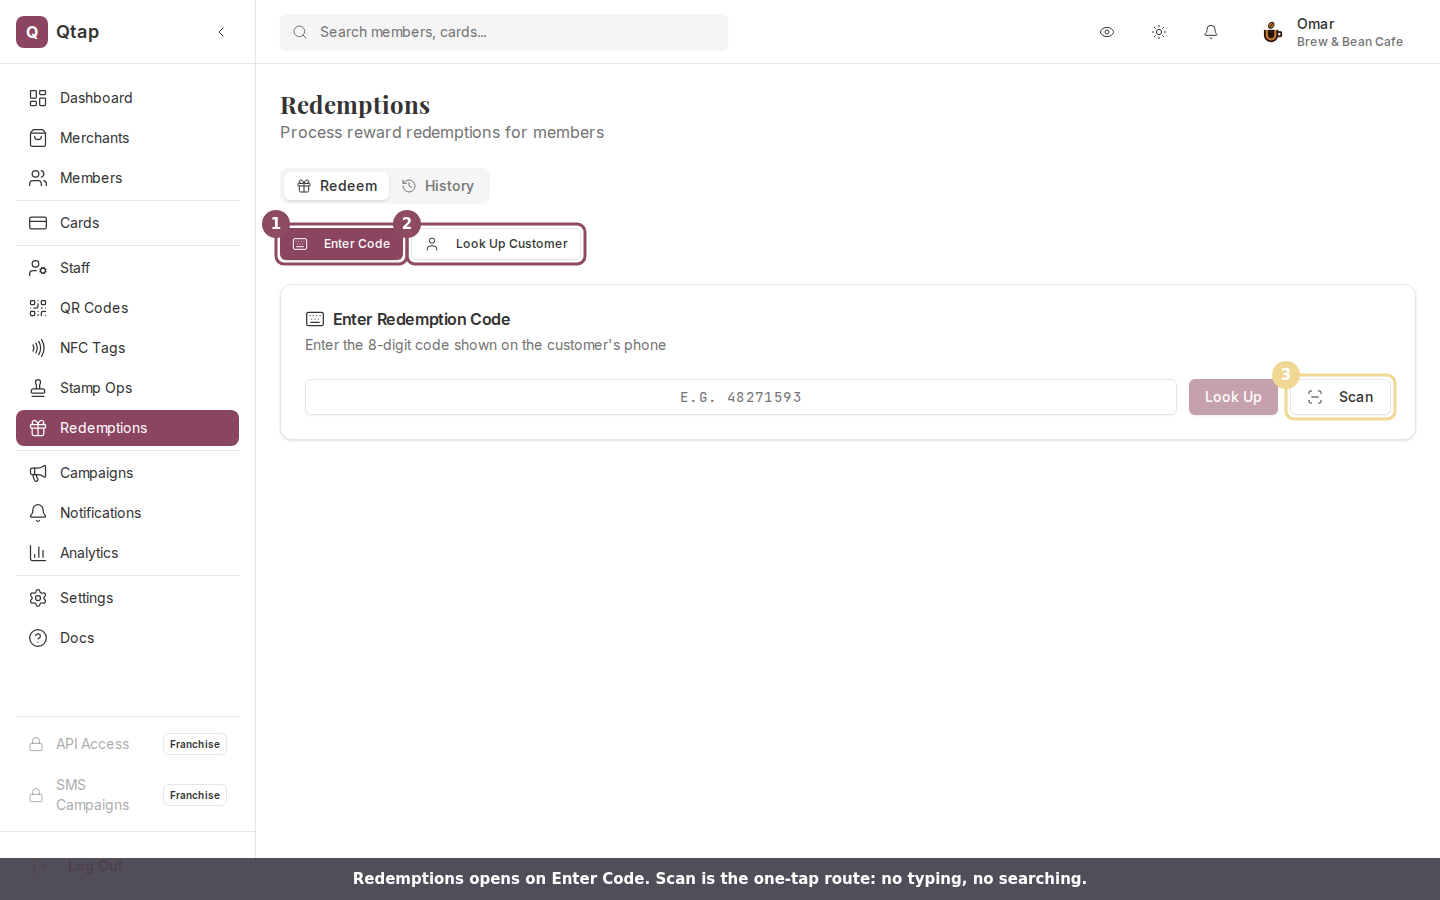Viewport: 1440px width, 900px height.
Task: Navigate to Cards
Action: [x=127, y=223]
